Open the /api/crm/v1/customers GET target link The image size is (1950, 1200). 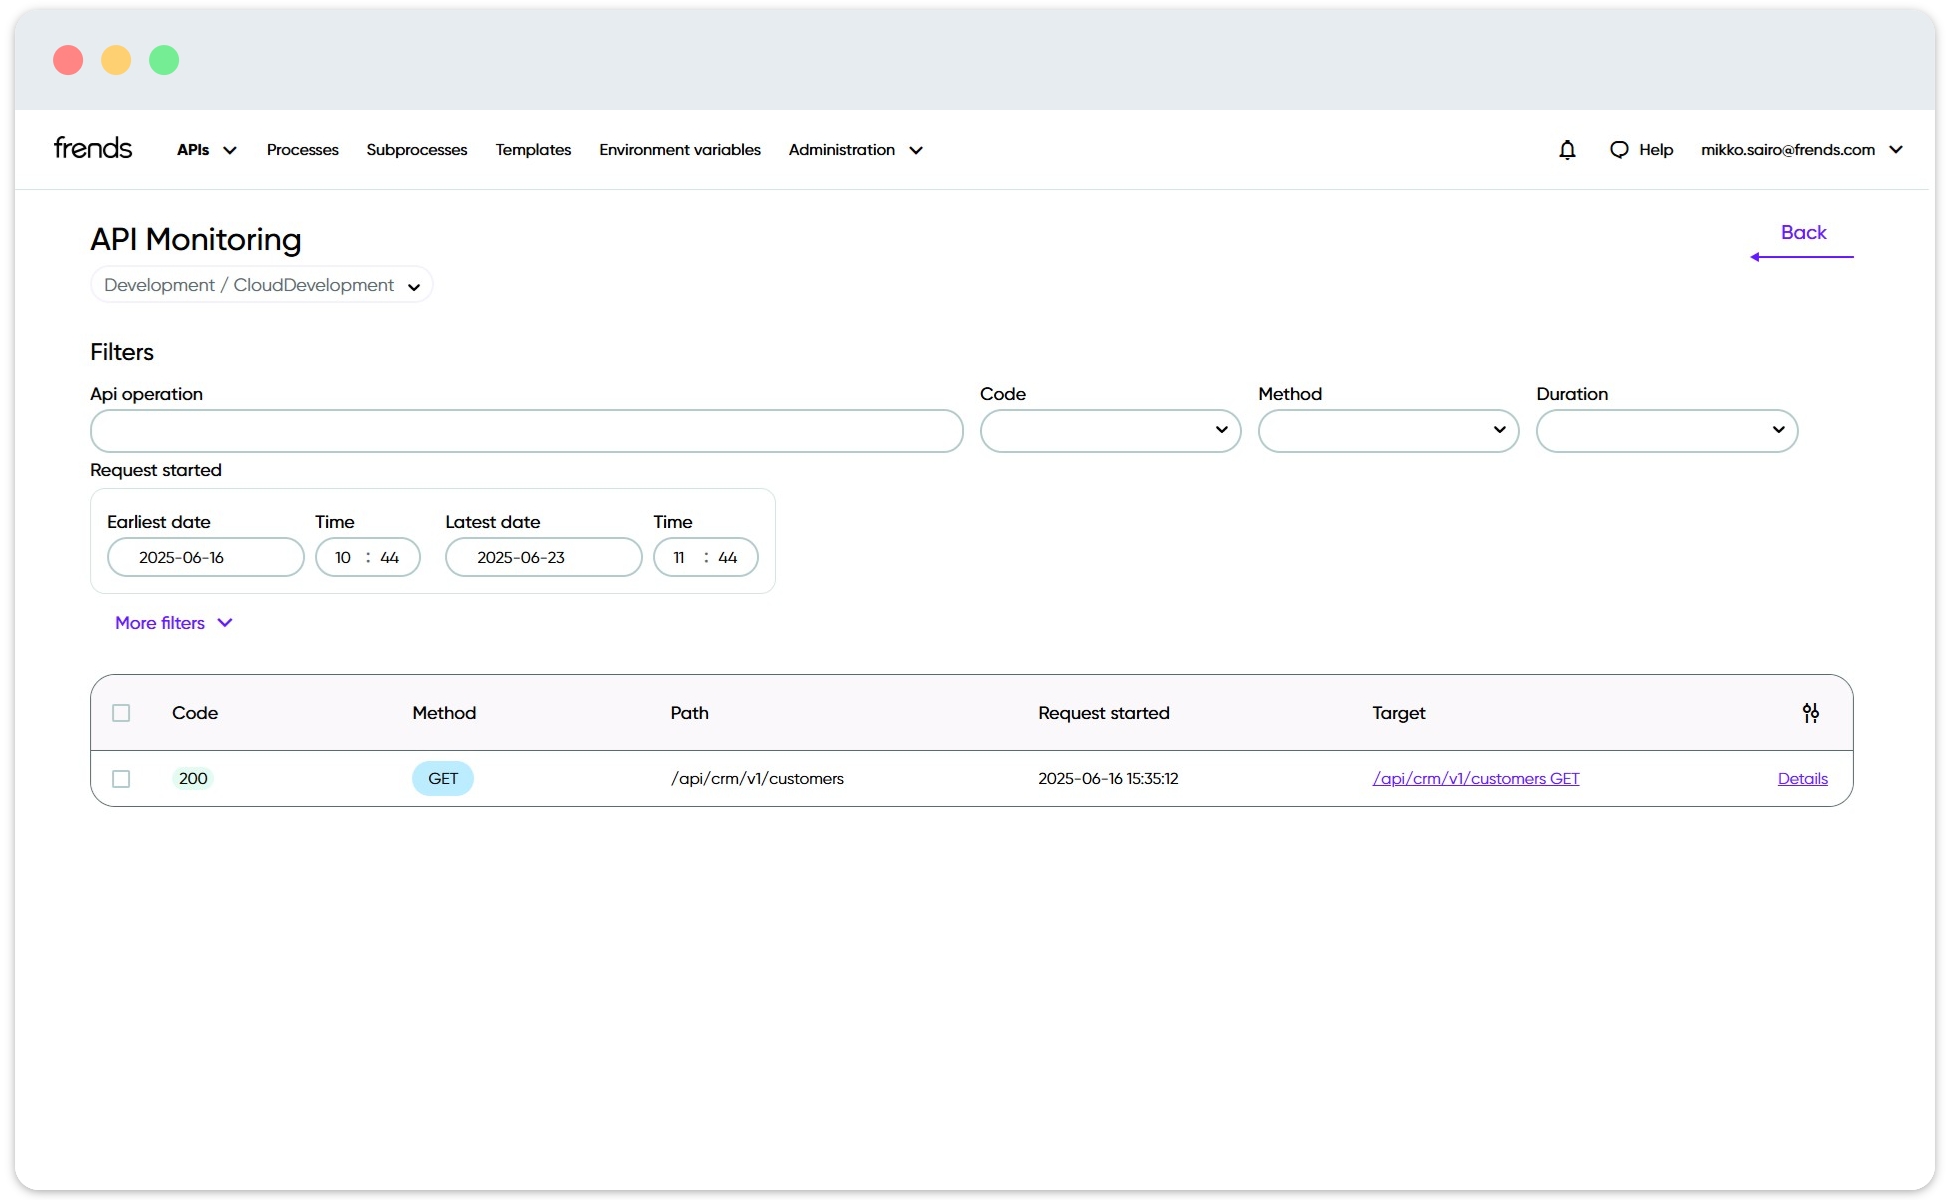tap(1475, 779)
